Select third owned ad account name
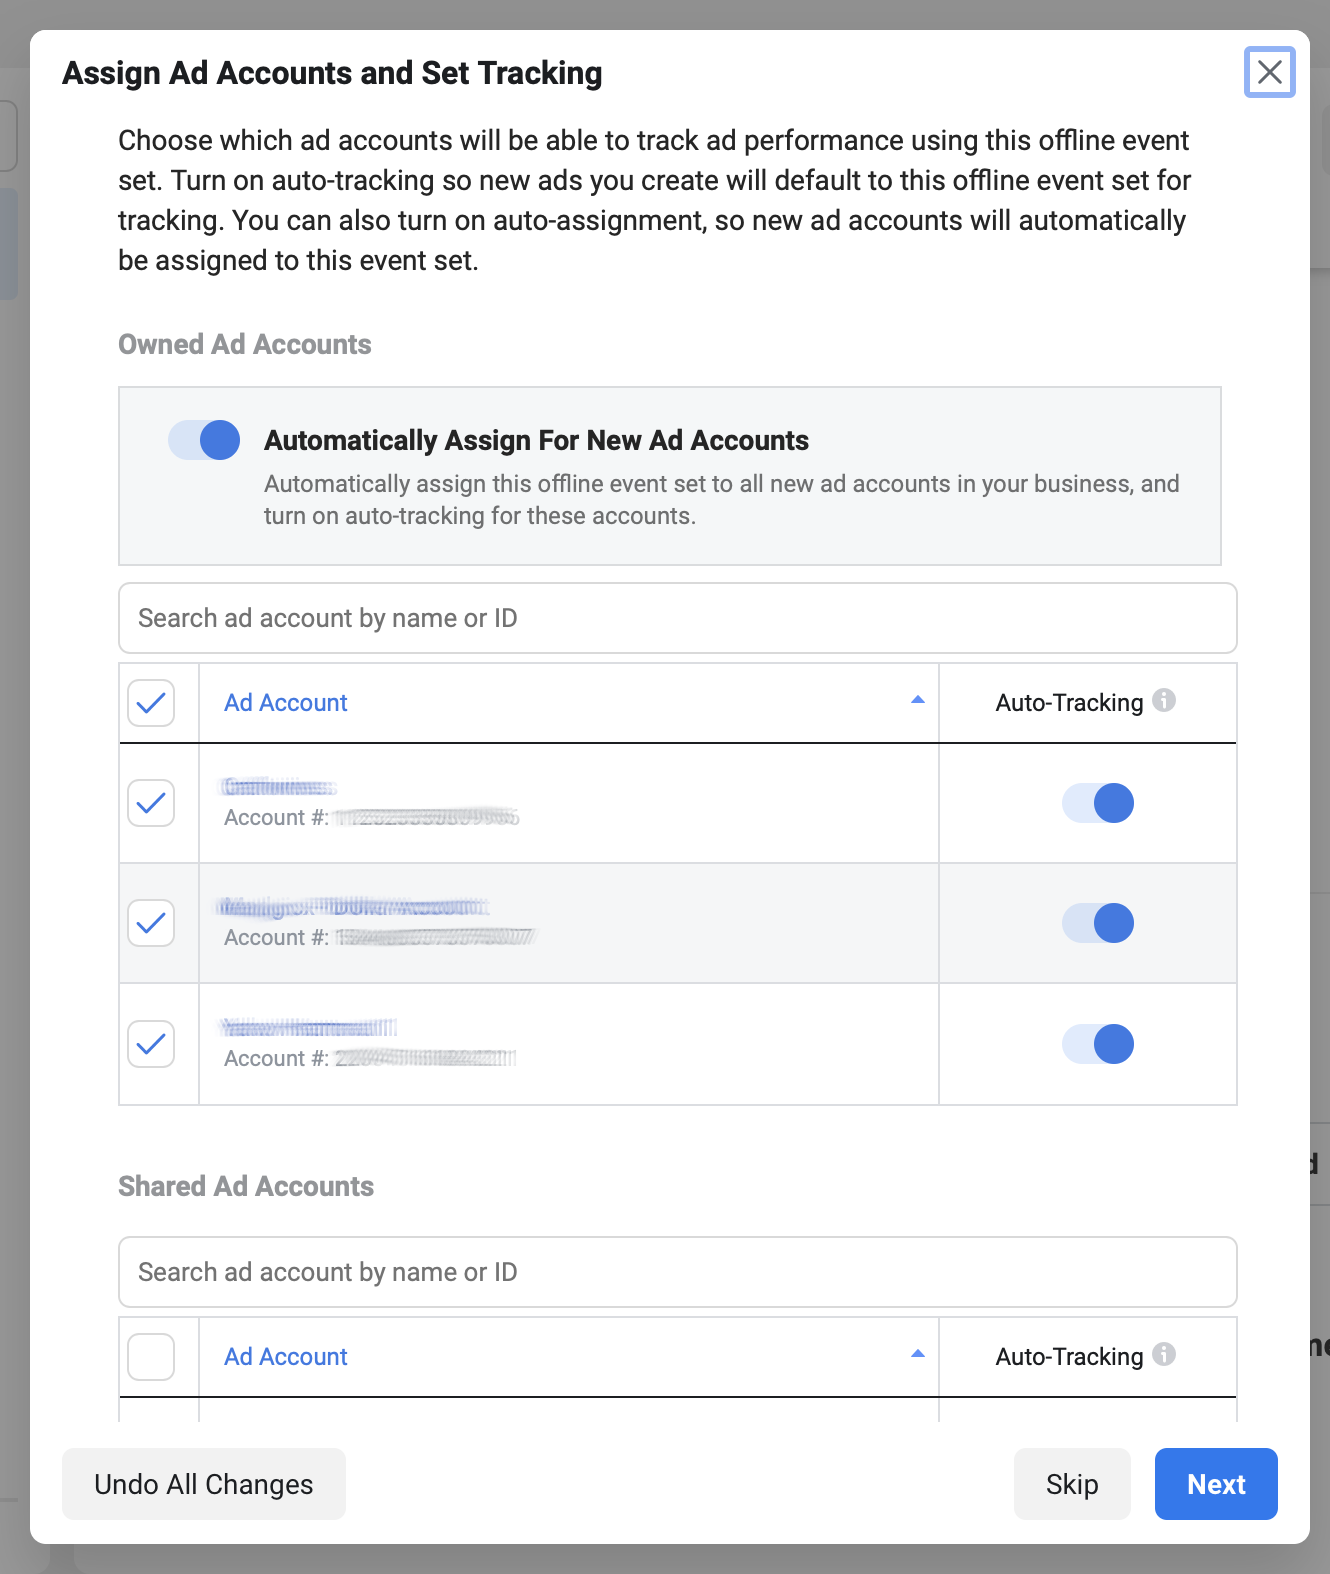Image resolution: width=1330 pixels, height=1574 pixels. point(308,1027)
